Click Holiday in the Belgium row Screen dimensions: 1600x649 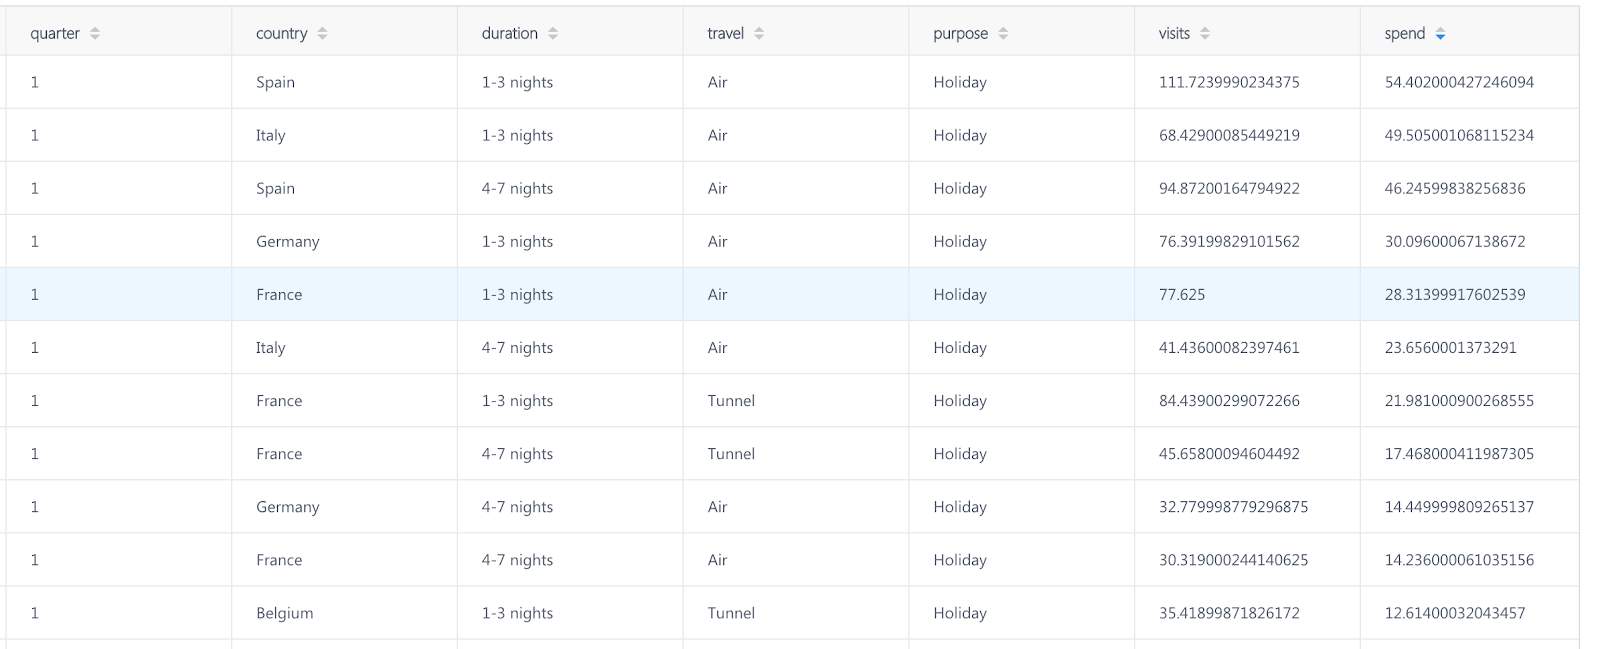pyautogui.click(x=959, y=613)
